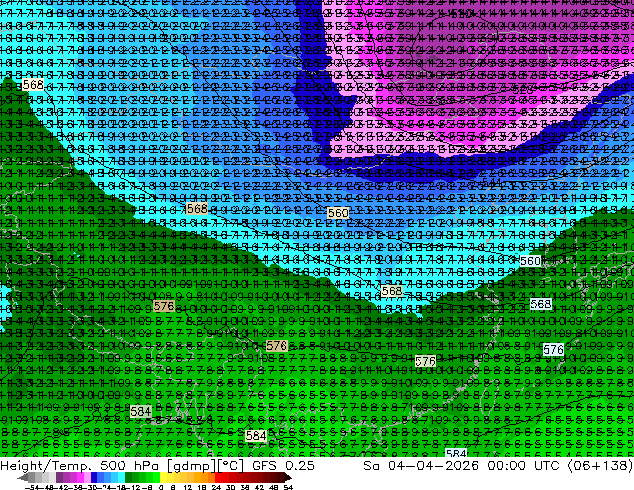
Task: Click the 544 height contour label
Action: [x=492, y=182]
